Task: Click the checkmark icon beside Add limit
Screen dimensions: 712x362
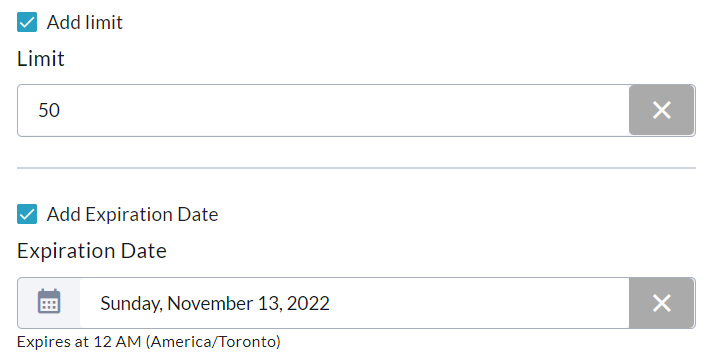Action: pos(27,22)
